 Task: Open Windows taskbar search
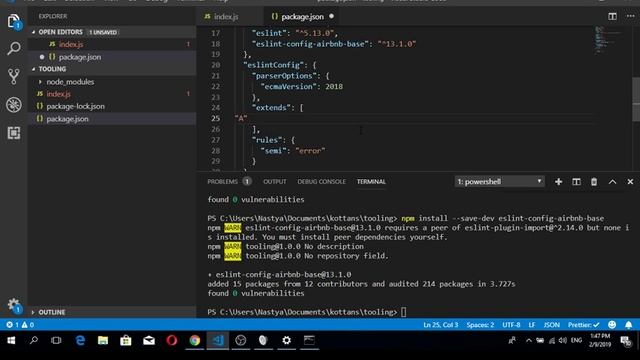point(33,340)
